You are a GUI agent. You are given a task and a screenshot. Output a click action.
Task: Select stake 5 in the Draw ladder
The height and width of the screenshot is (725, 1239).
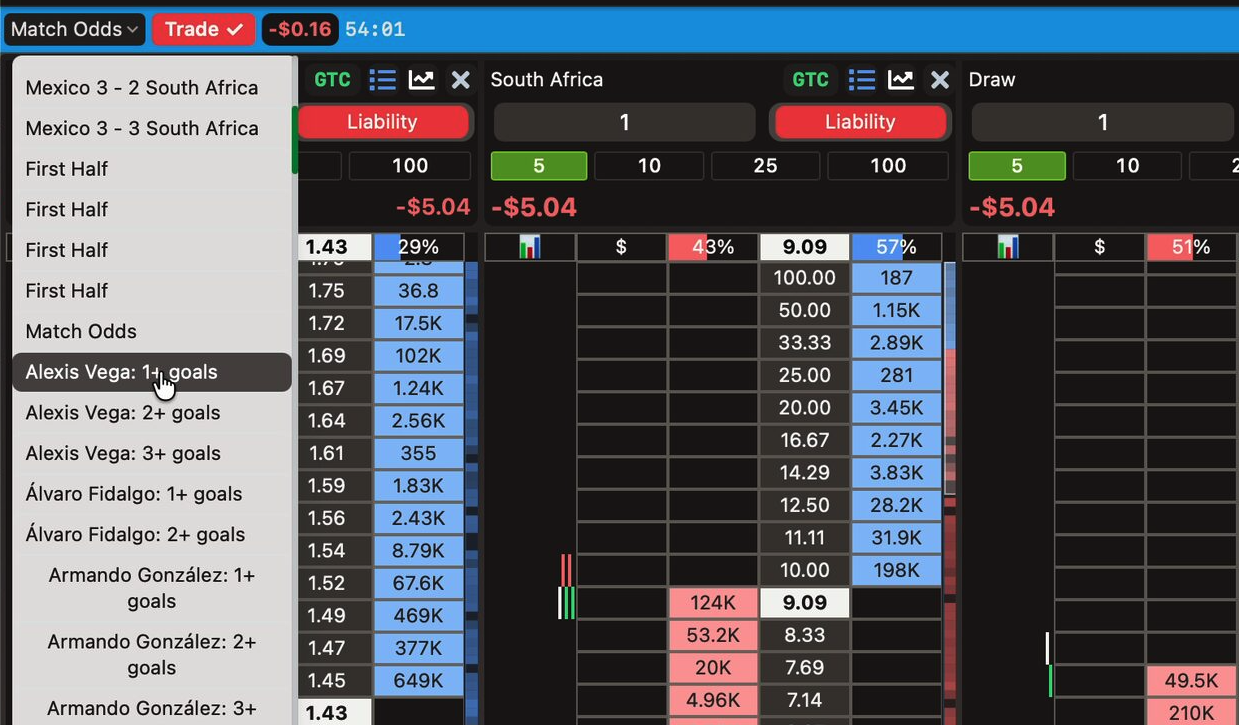pyautogui.click(x=1017, y=166)
